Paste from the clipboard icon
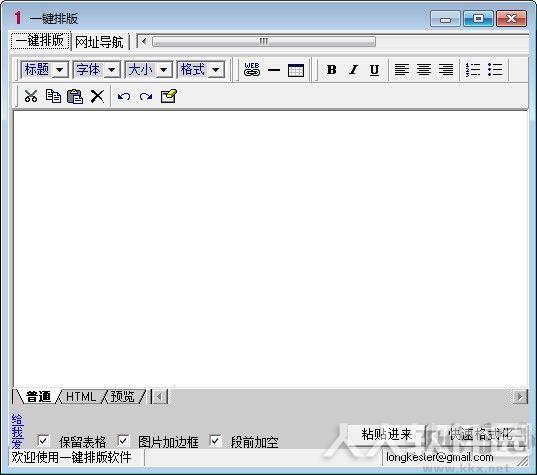Image resolution: width=537 pixels, height=475 pixels. coord(75,96)
